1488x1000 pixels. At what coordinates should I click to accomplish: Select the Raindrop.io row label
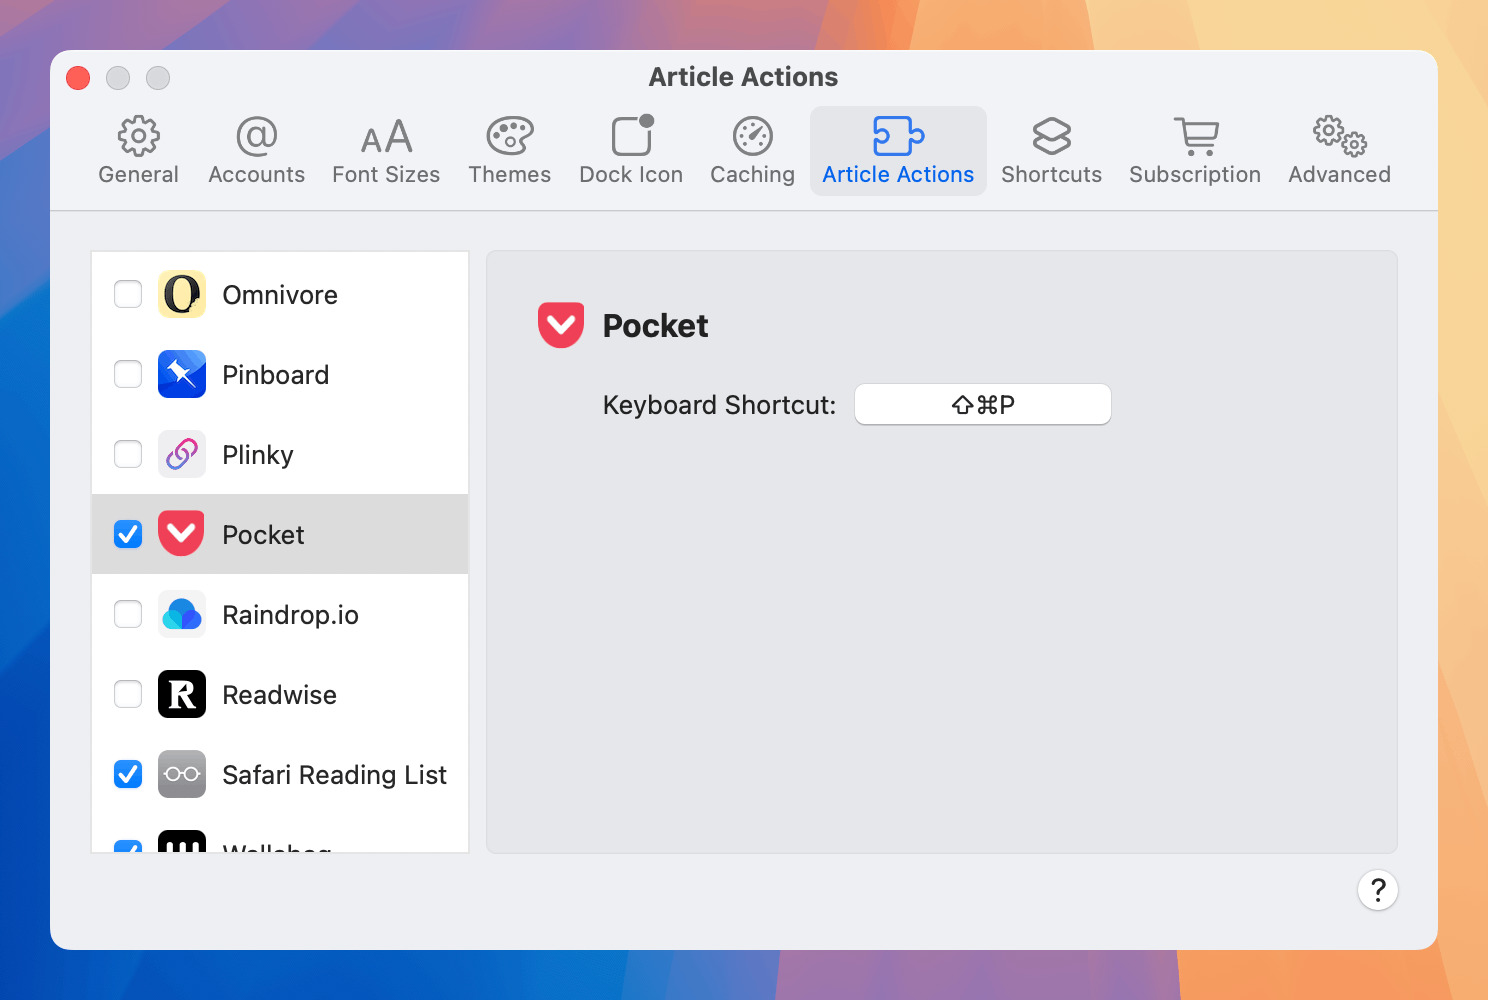290,615
